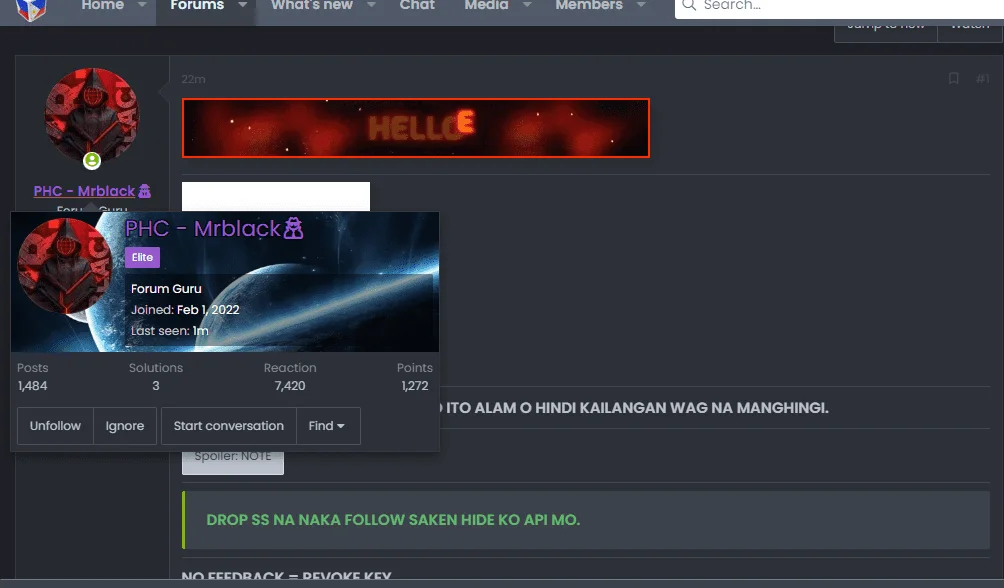View the 7,420 Reaction count

290,386
